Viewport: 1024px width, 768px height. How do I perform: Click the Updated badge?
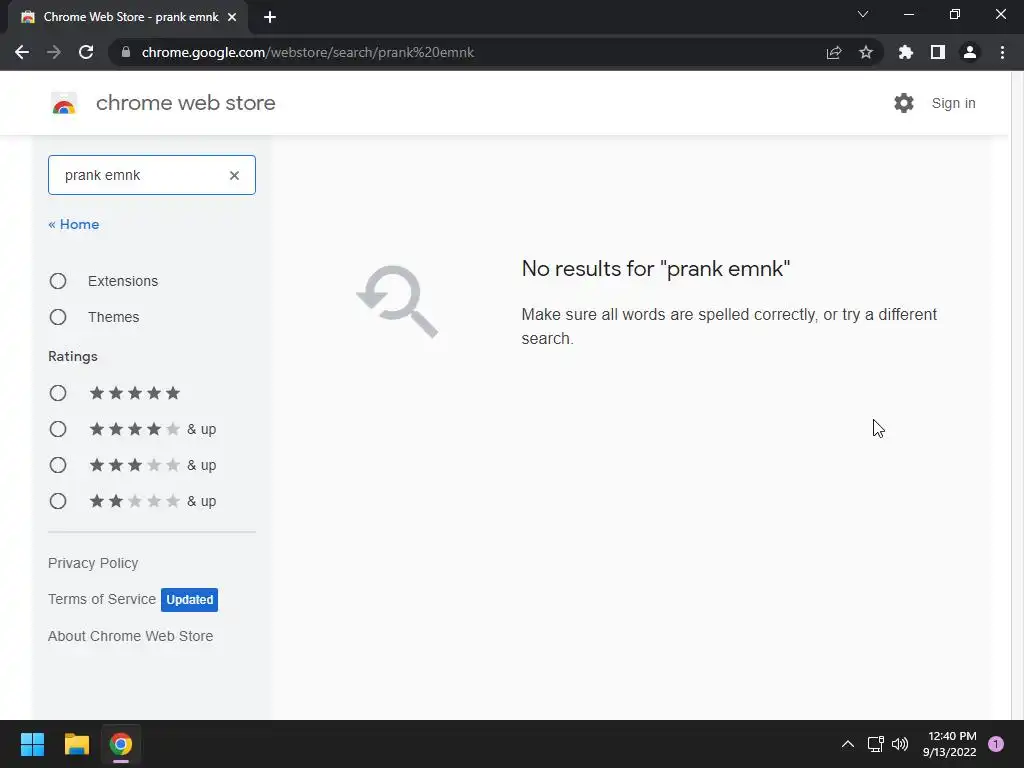pos(189,600)
